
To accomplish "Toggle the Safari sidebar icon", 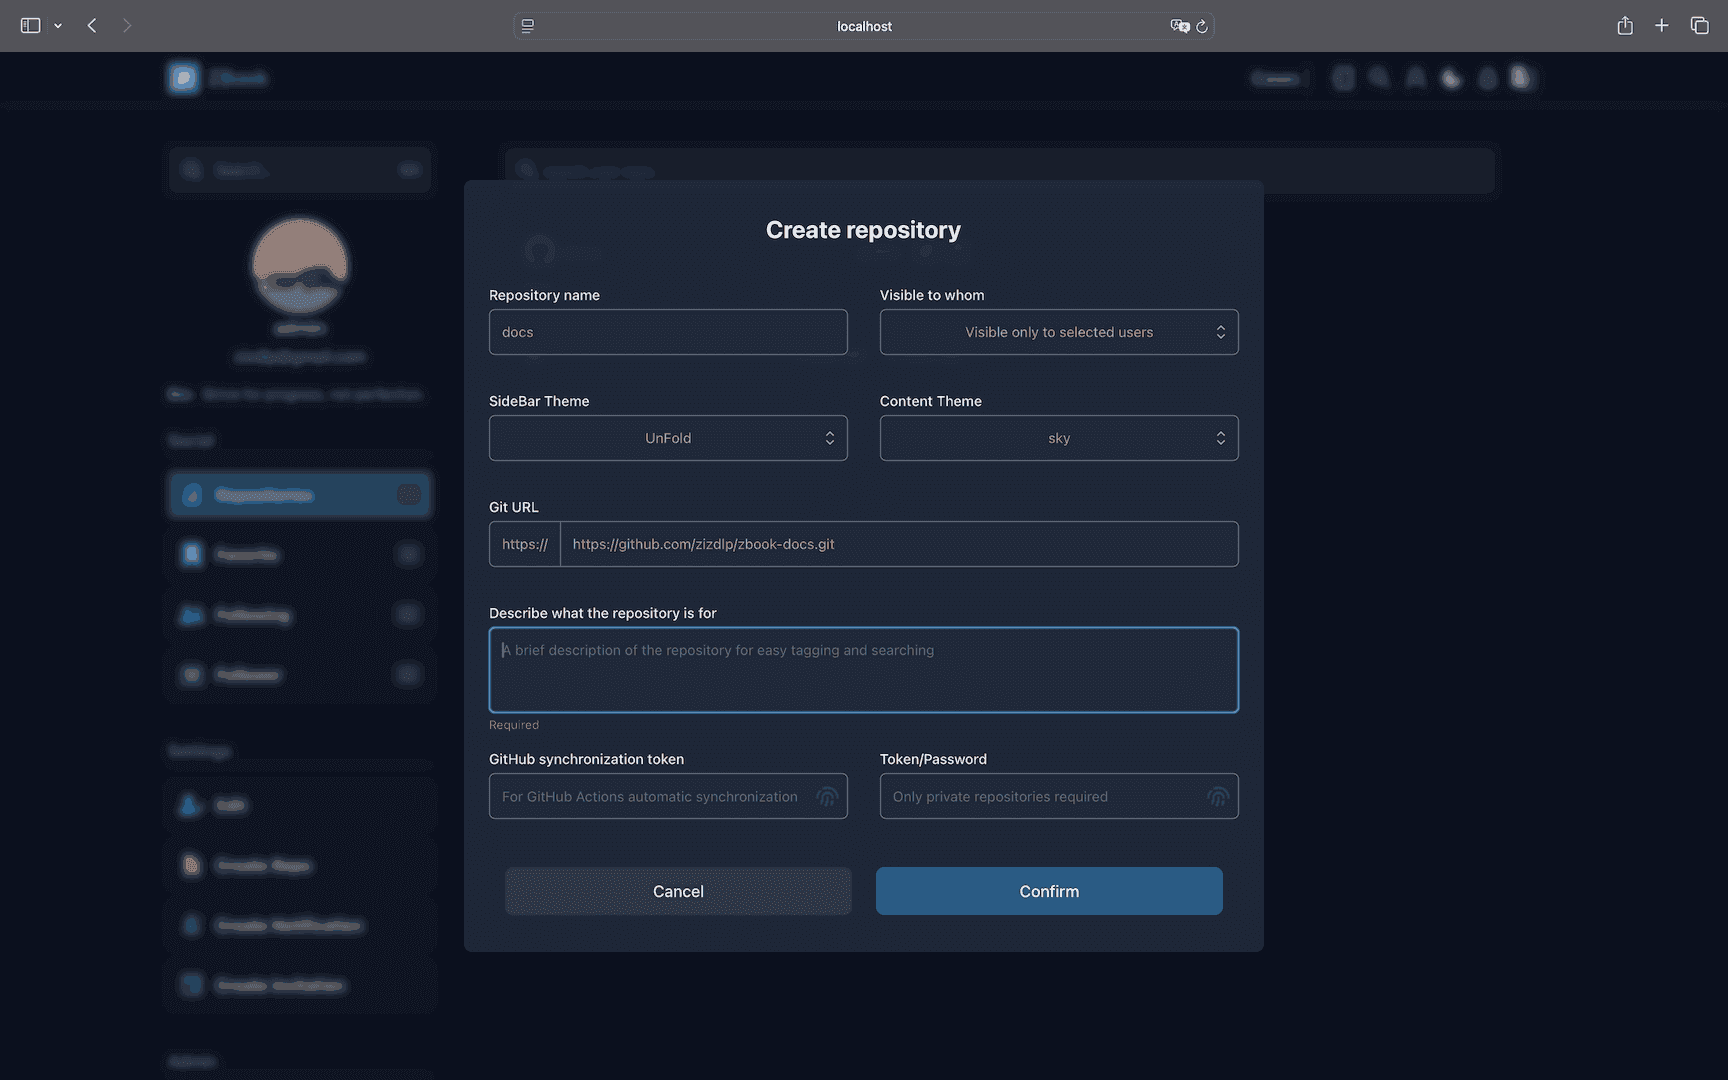I will click(x=30, y=26).
